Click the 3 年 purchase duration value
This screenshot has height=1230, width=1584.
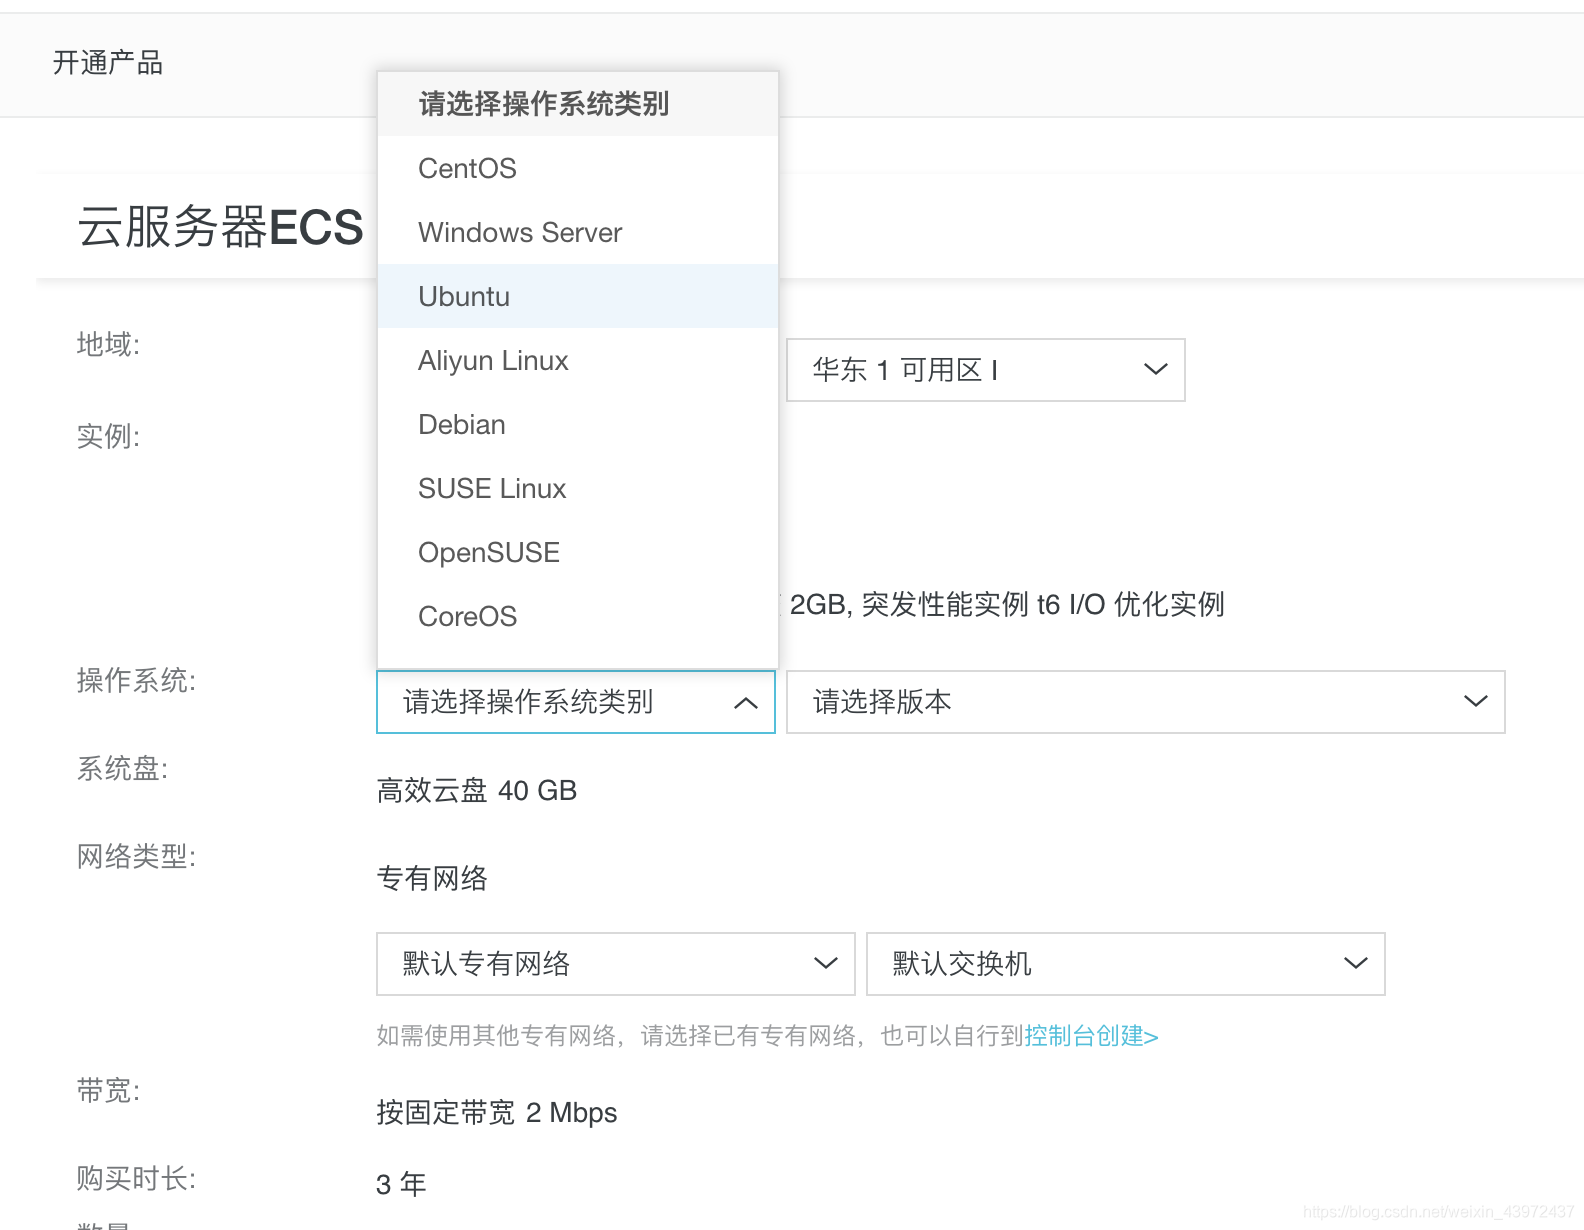point(401,1185)
